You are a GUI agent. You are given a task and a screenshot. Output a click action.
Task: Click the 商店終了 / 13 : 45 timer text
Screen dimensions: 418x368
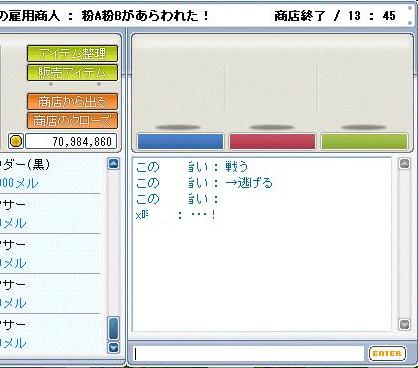pyautogui.click(x=335, y=16)
